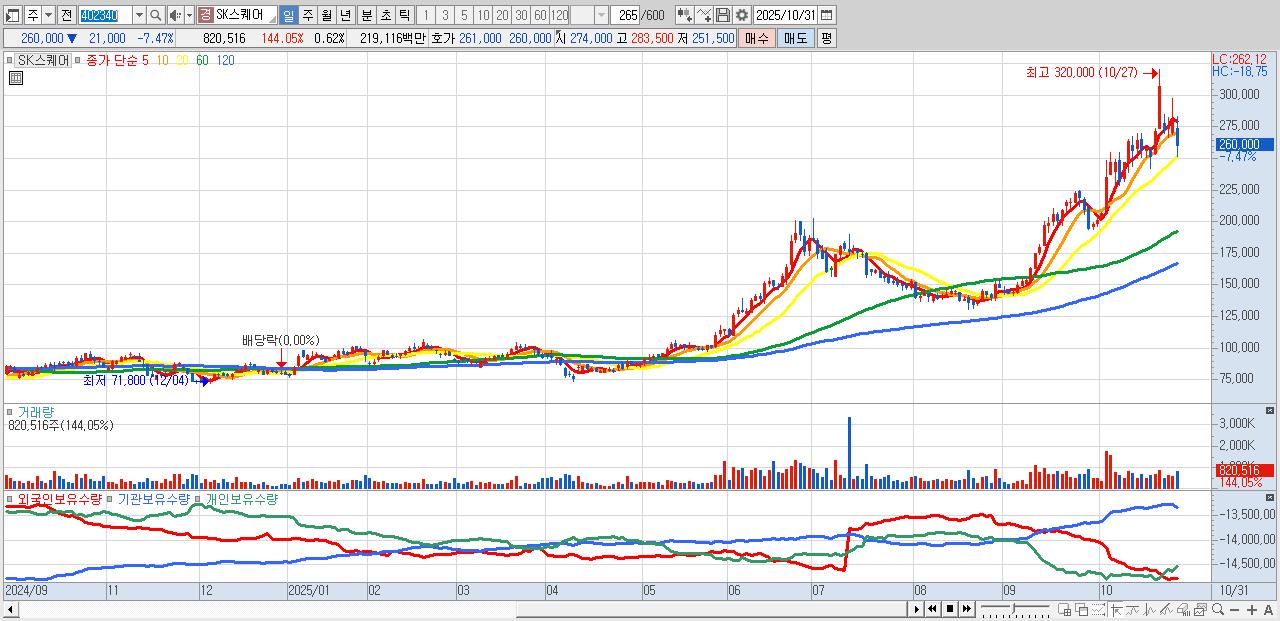The width and height of the screenshot is (1280, 621).
Task: Click the 외국인보유수량 legend label
Action: point(60,498)
